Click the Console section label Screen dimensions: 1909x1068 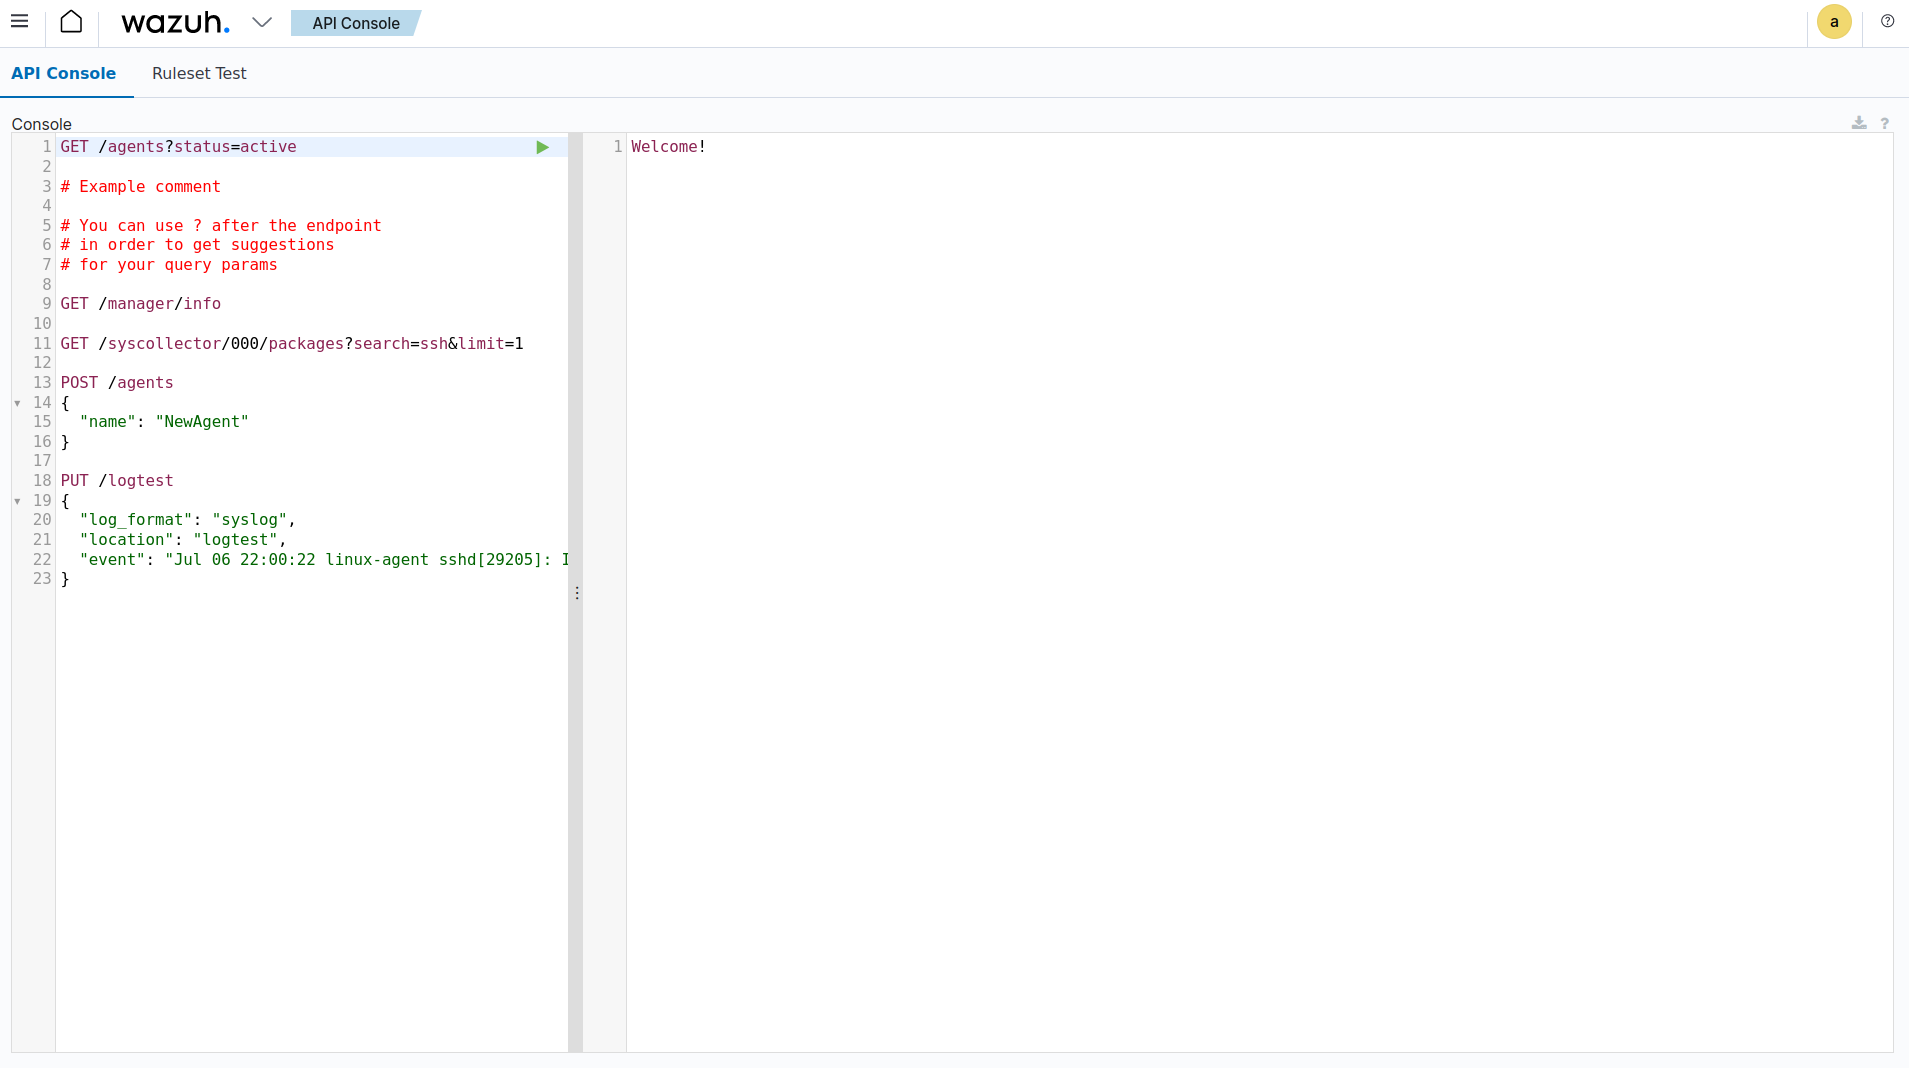[x=42, y=124]
